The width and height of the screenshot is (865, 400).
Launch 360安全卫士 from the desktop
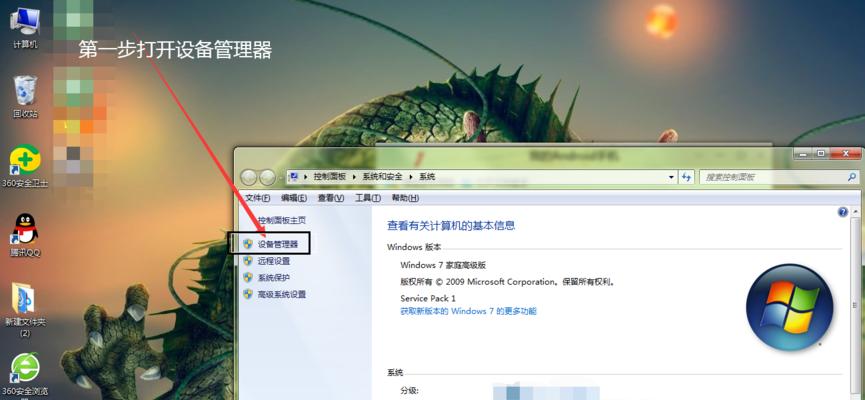(24, 167)
